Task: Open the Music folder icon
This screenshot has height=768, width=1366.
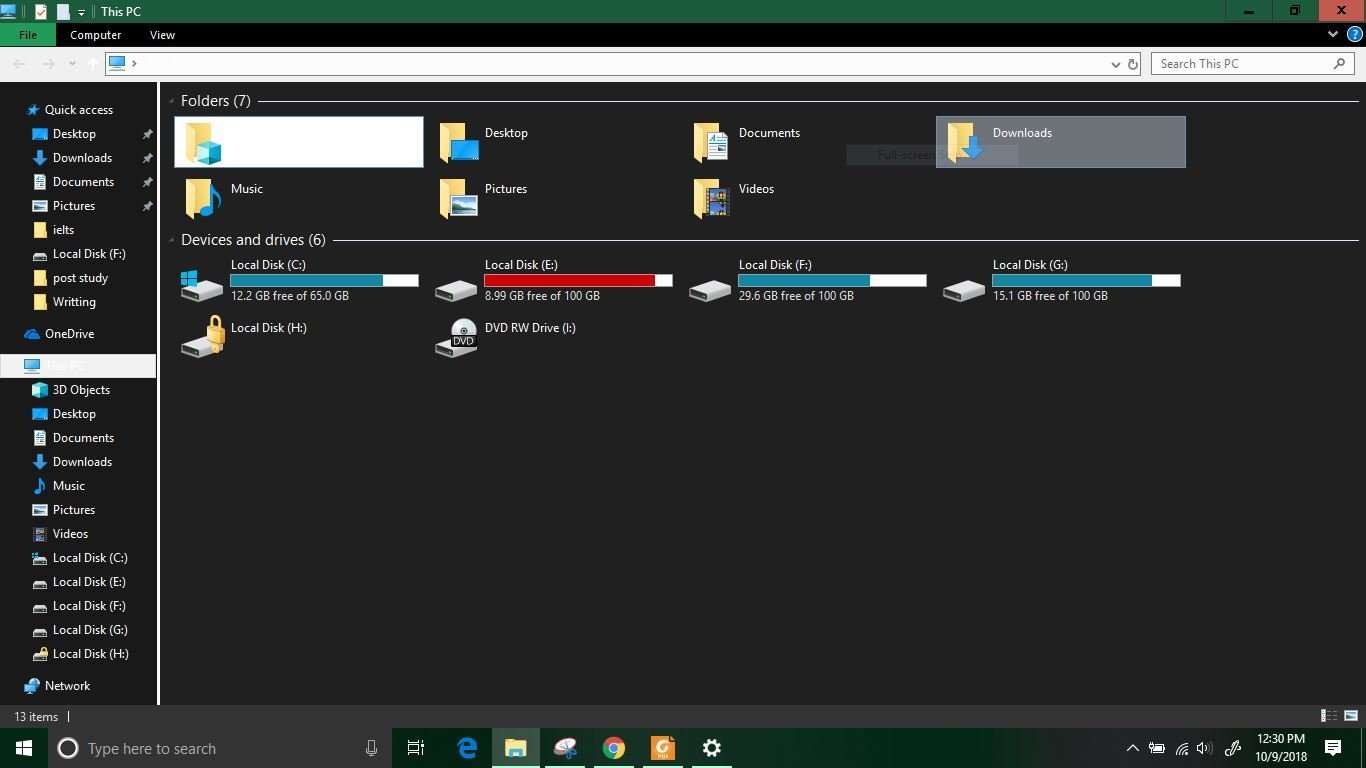Action: coord(202,198)
